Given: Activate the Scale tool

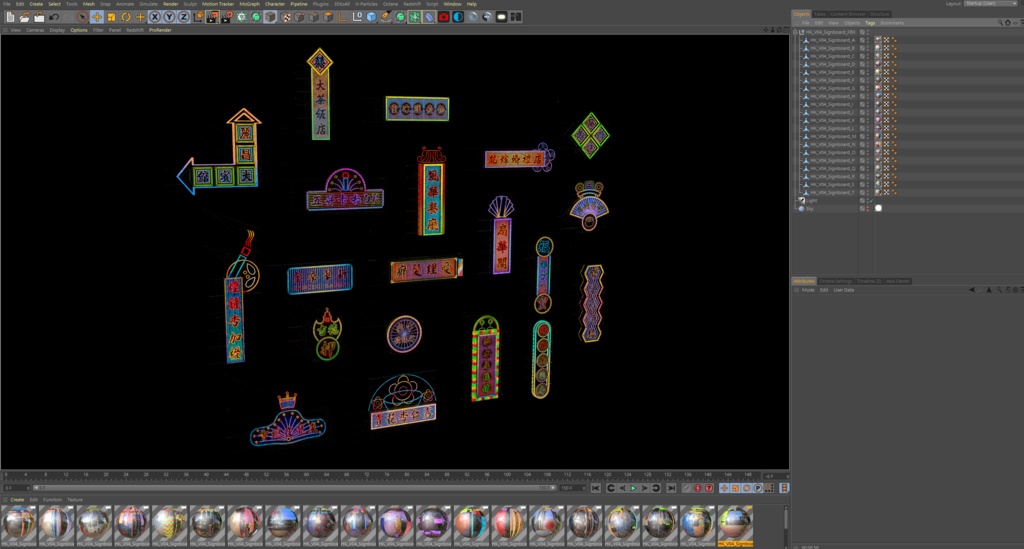Looking at the screenshot, I should (111, 17).
